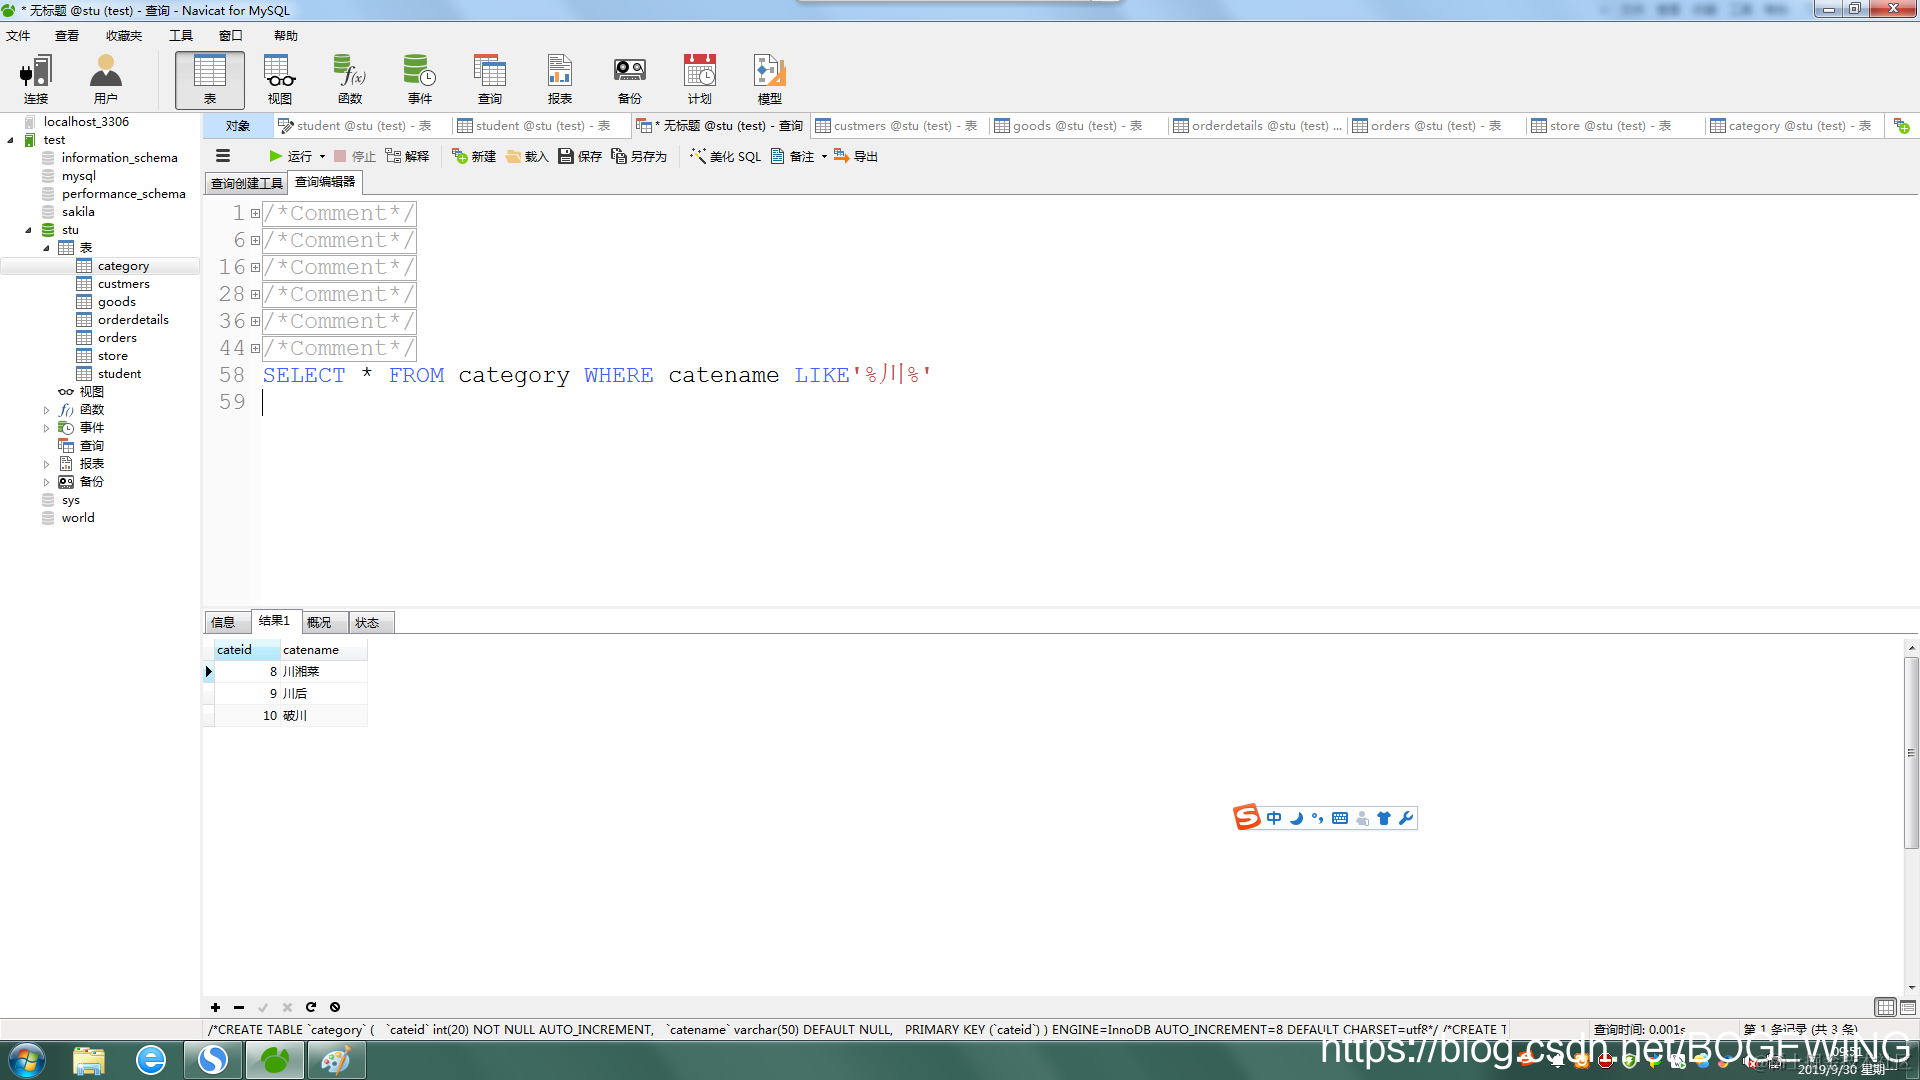The height and width of the screenshot is (1080, 1920).
Task: Select the orderdetails table in the tree
Action: point(132,320)
